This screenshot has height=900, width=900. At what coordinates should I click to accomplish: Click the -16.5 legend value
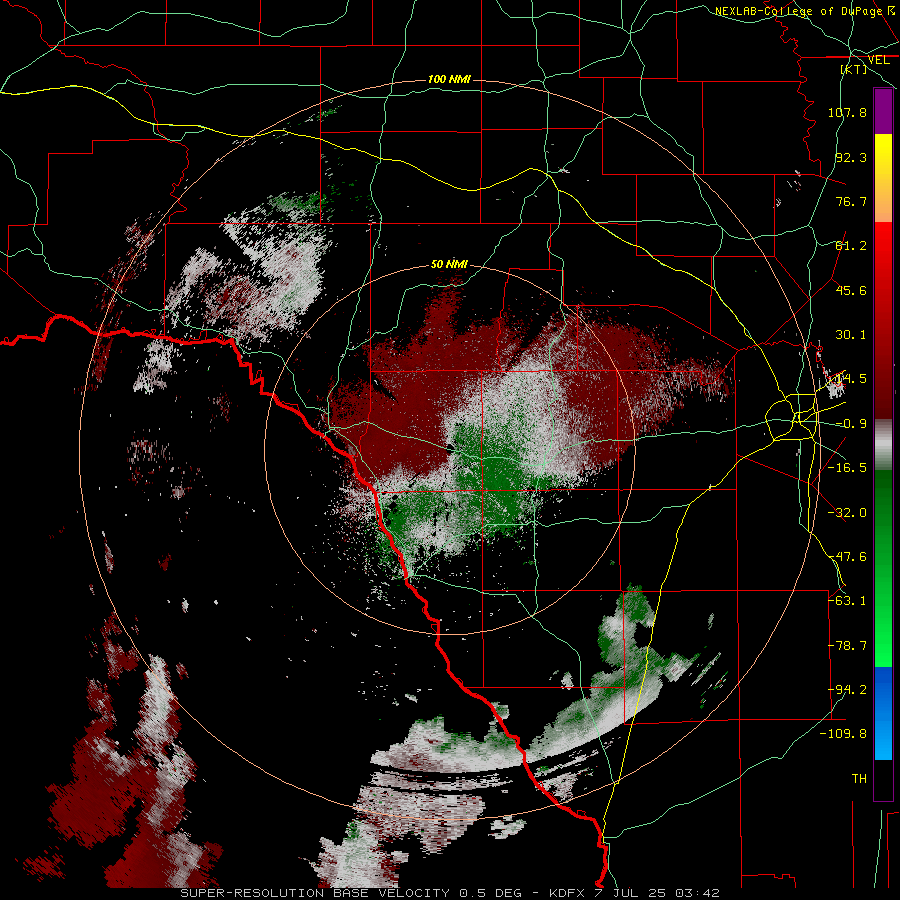(x=847, y=468)
